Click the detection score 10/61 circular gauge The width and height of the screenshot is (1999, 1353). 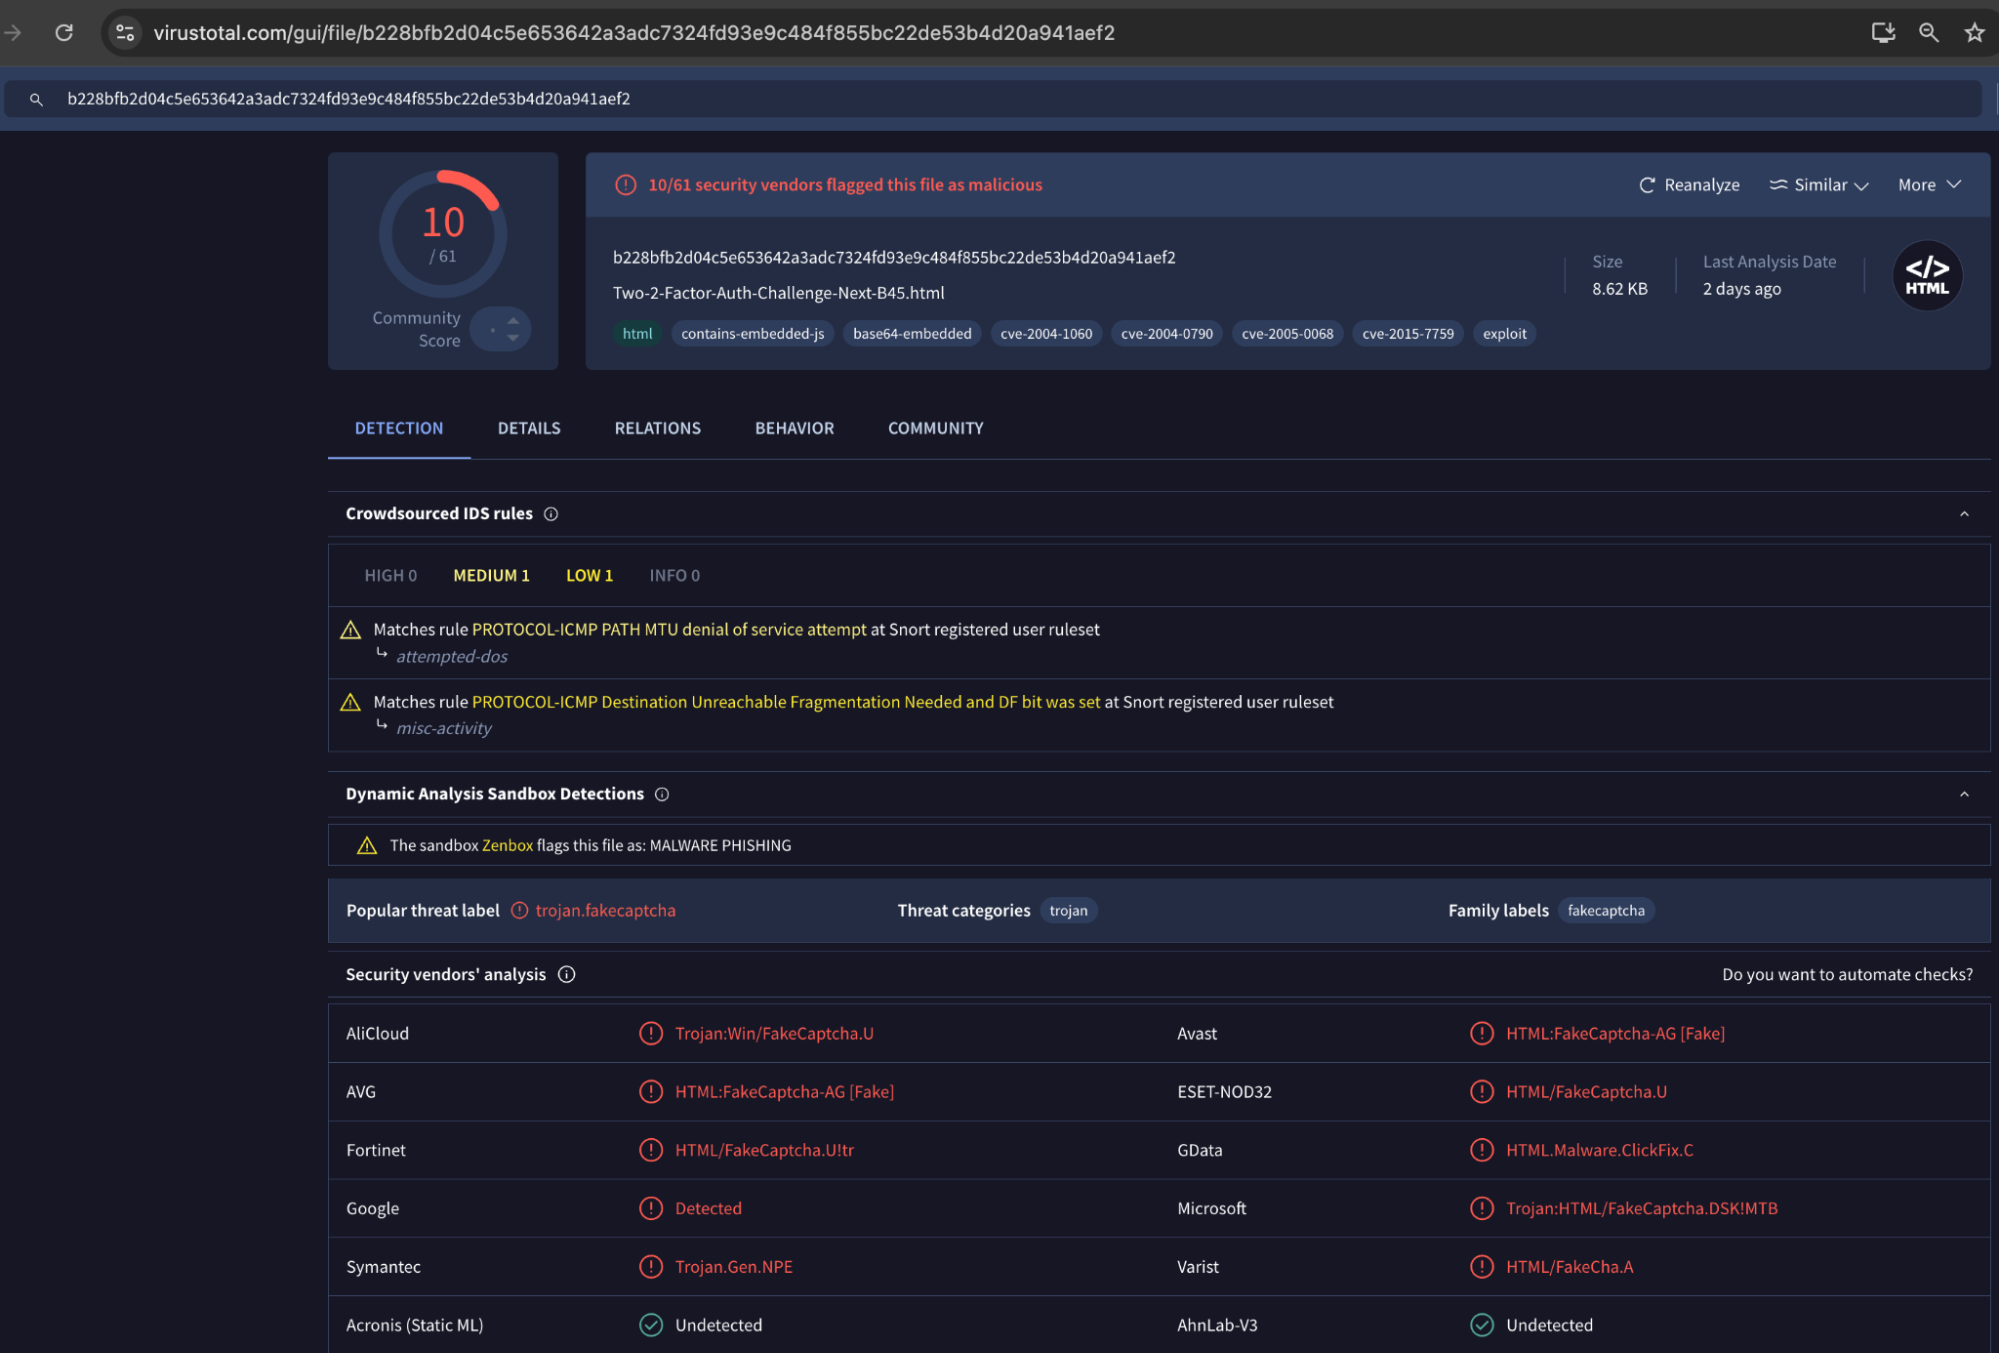pyautogui.click(x=442, y=234)
